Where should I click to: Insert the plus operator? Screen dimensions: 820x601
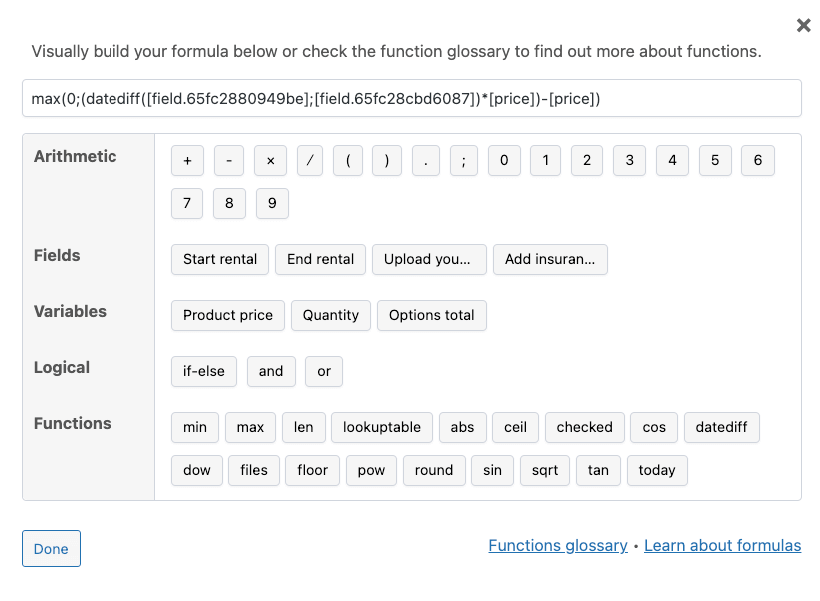pos(187,161)
